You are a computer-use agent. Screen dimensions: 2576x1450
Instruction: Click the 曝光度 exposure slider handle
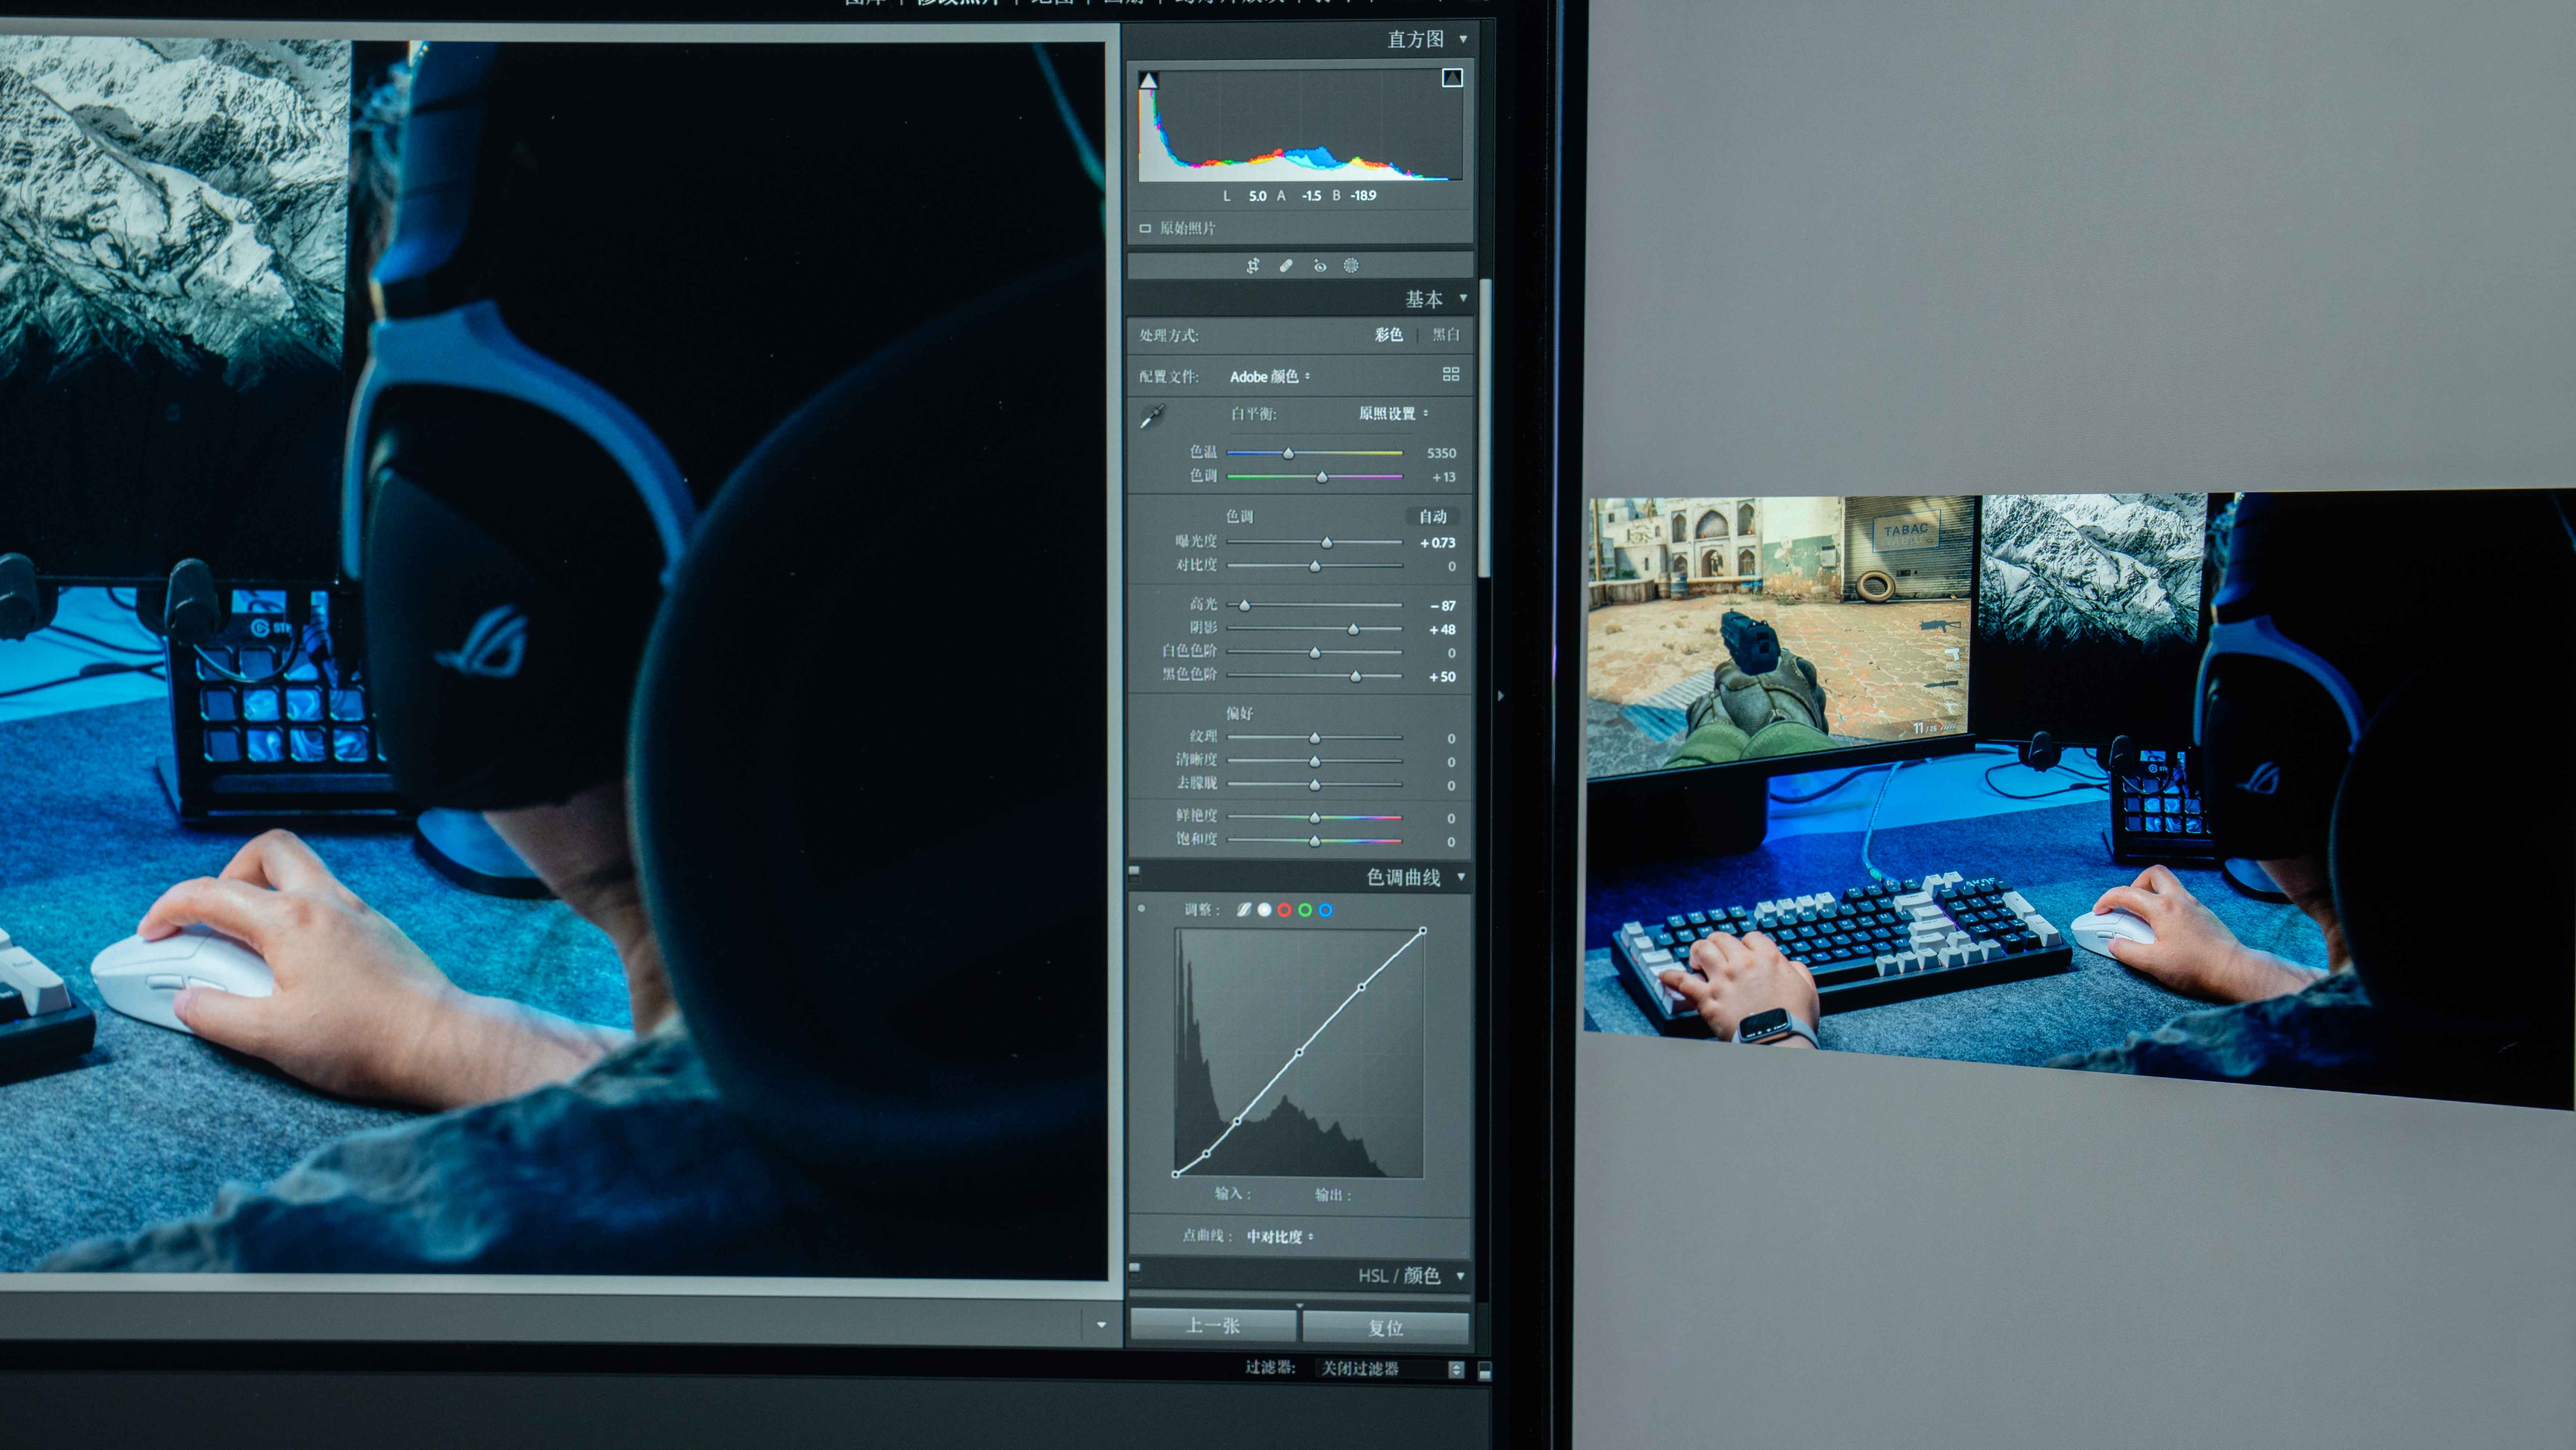pos(1326,542)
